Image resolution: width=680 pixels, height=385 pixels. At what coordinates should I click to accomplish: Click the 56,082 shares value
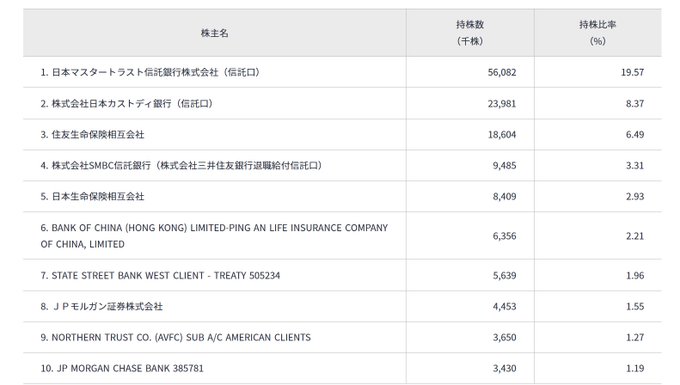point(502,72)
